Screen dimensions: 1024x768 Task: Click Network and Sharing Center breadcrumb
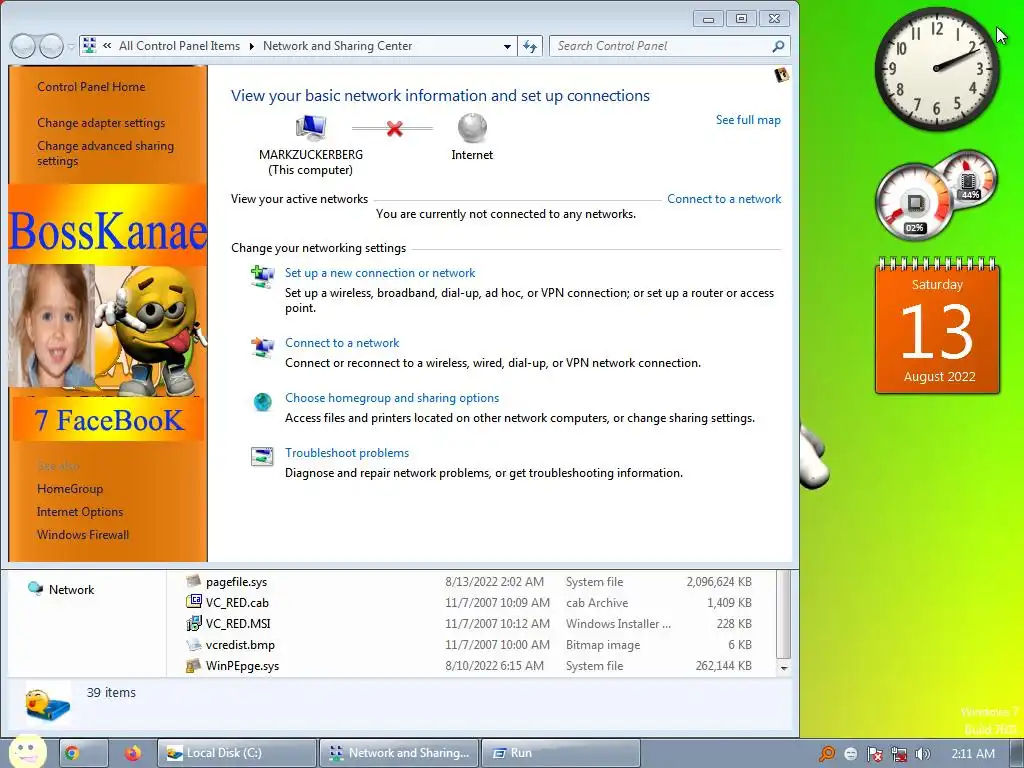click(x=337, y=46)
